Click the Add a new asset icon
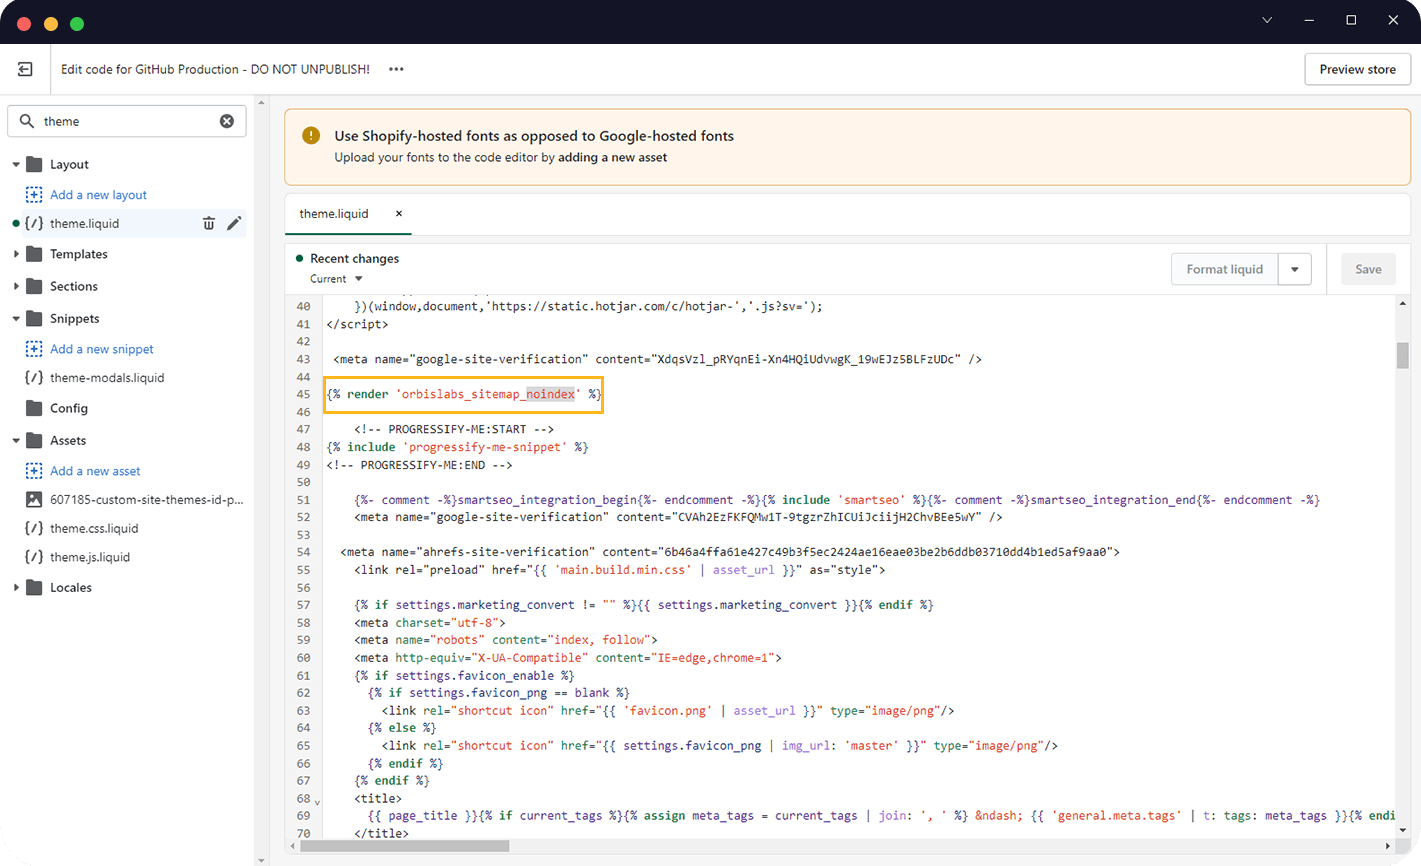Image resolution: width=1421 pixels, height=866 pixels. [34, 471]
